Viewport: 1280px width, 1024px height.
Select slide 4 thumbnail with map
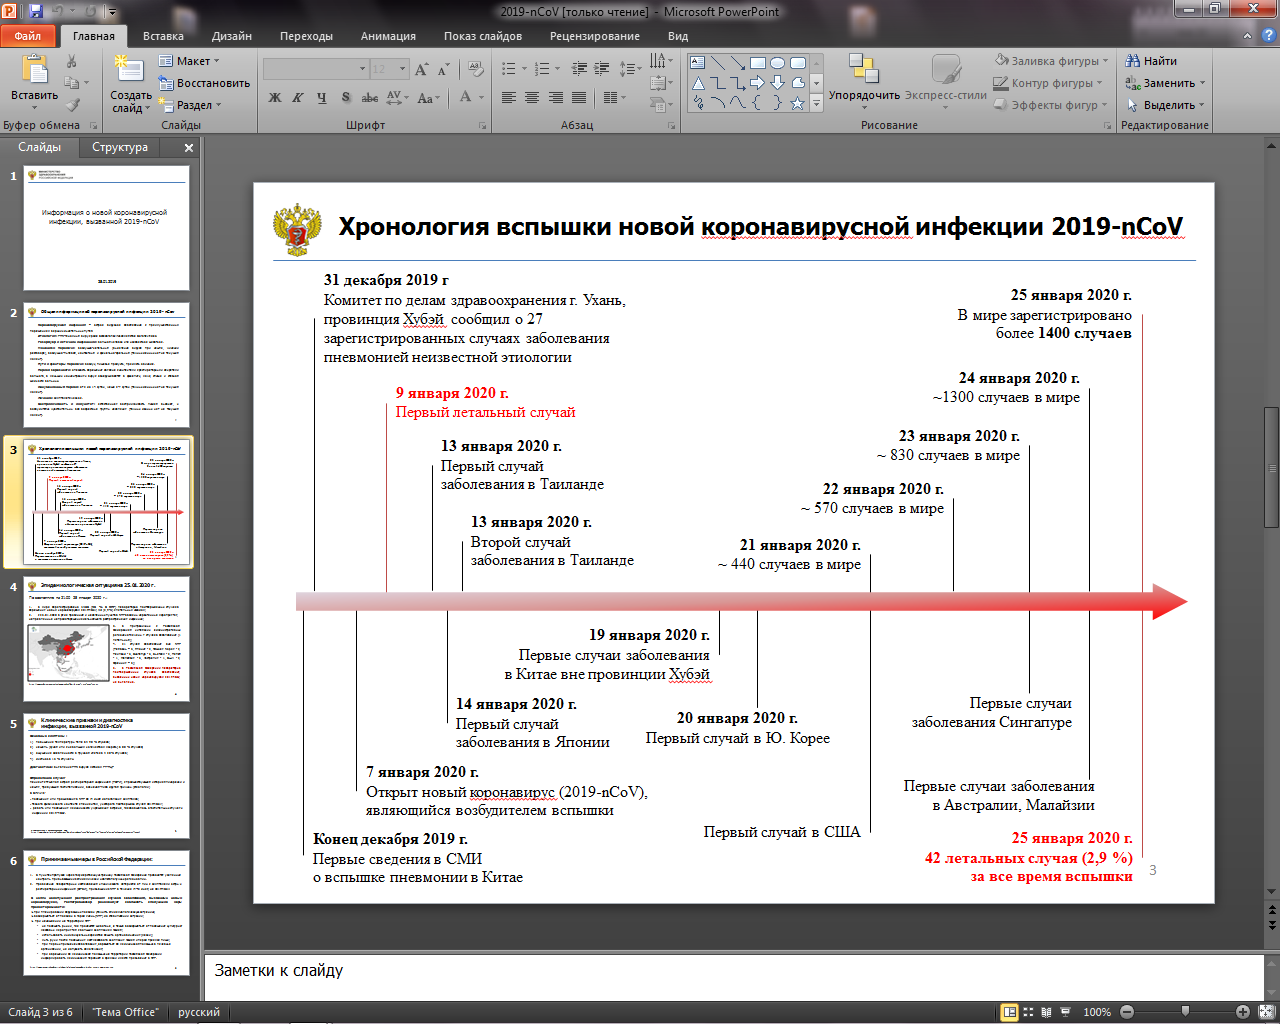point(106,639)
